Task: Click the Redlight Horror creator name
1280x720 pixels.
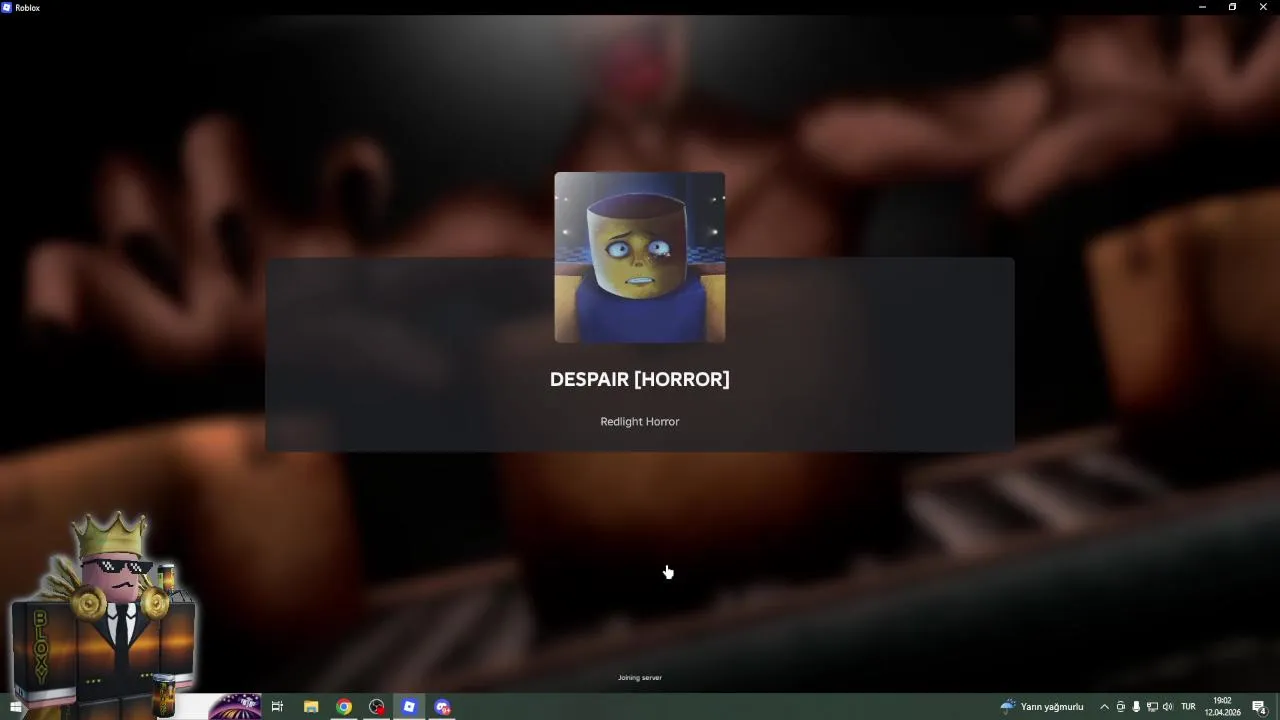Action: click(640, 422)
